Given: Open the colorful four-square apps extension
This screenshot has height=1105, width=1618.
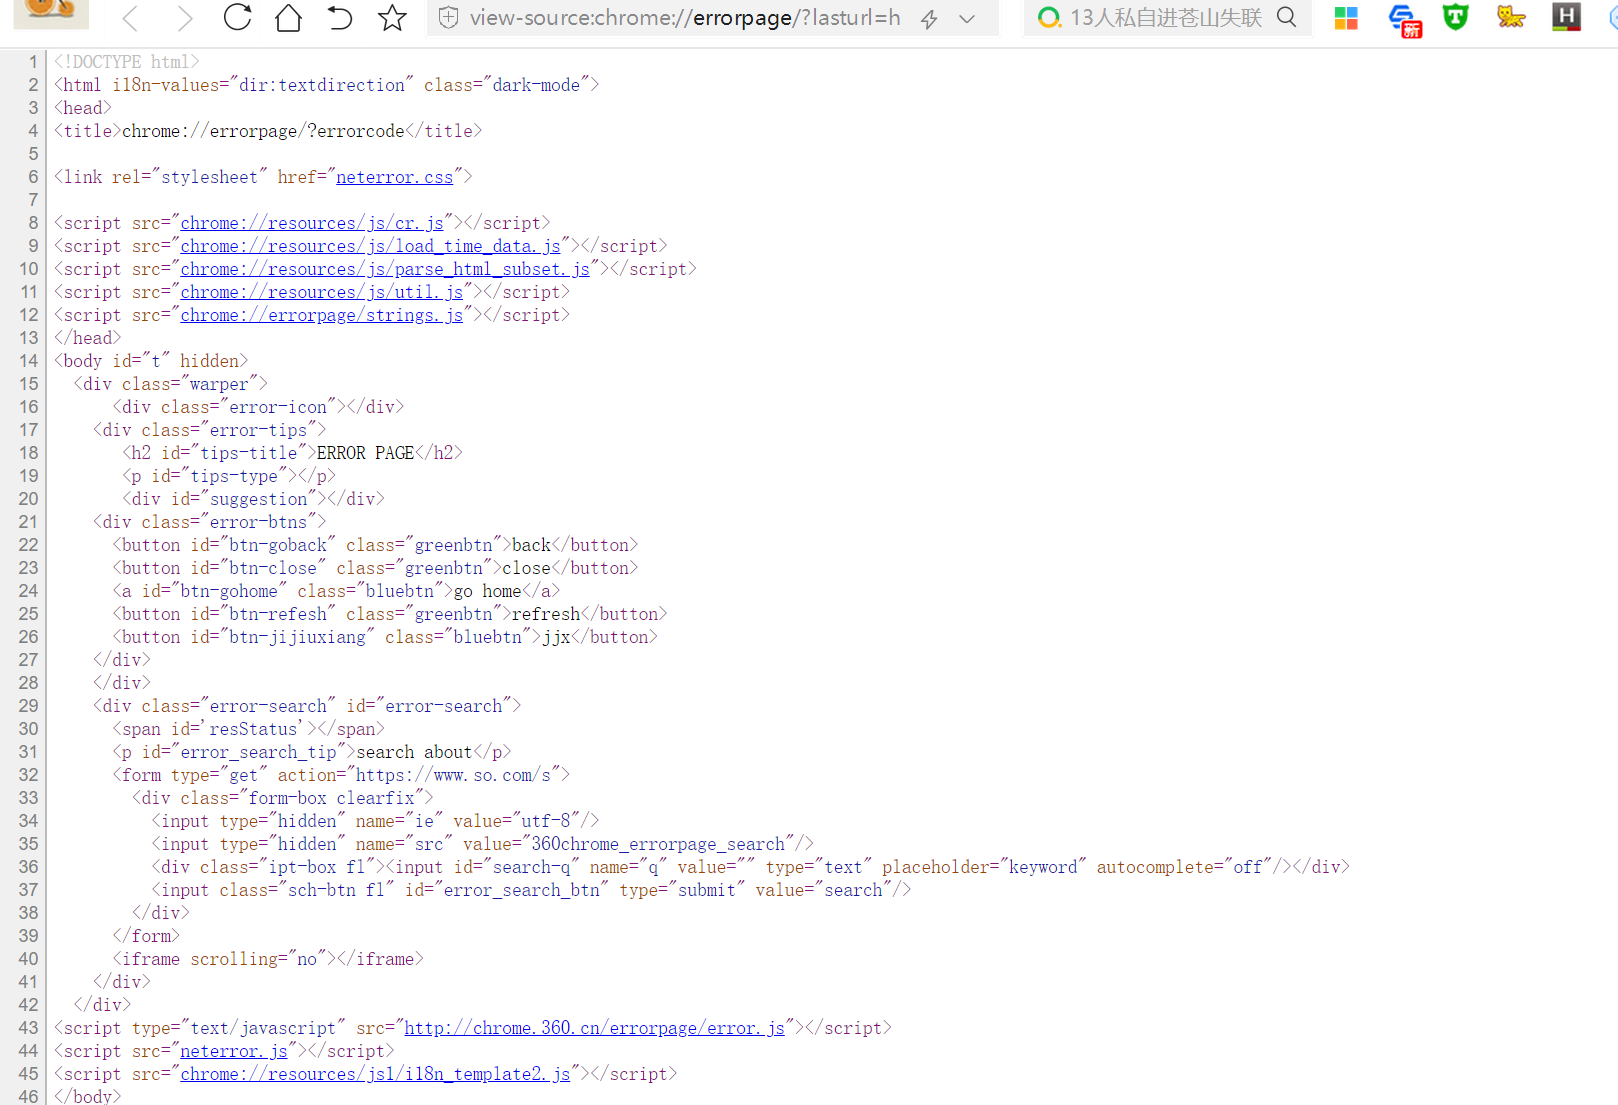Looking at the screenshot, I should click(x=1346, y=17).
